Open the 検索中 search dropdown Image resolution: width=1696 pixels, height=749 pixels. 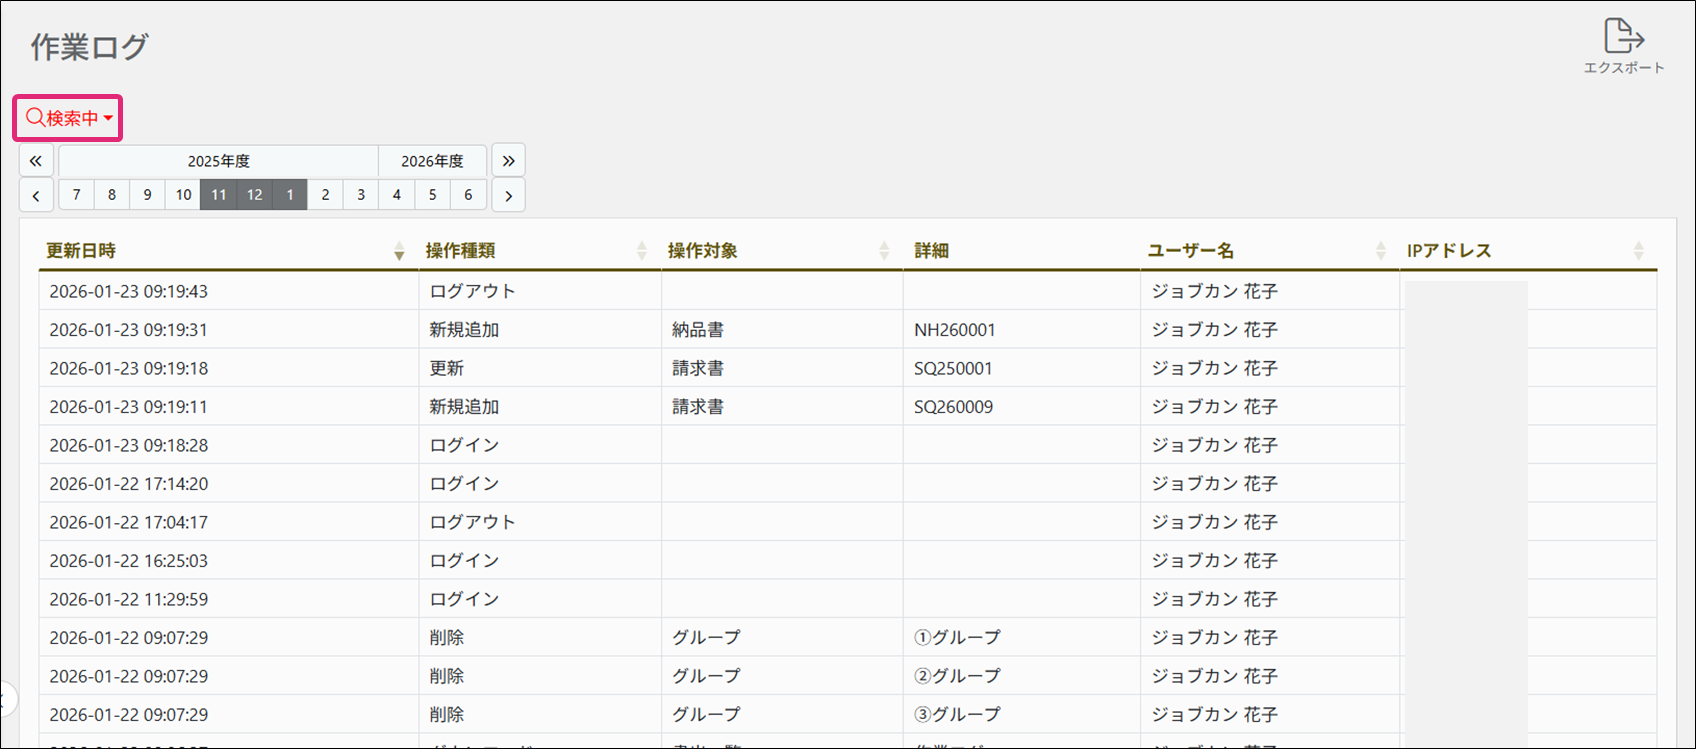(68, 118)
